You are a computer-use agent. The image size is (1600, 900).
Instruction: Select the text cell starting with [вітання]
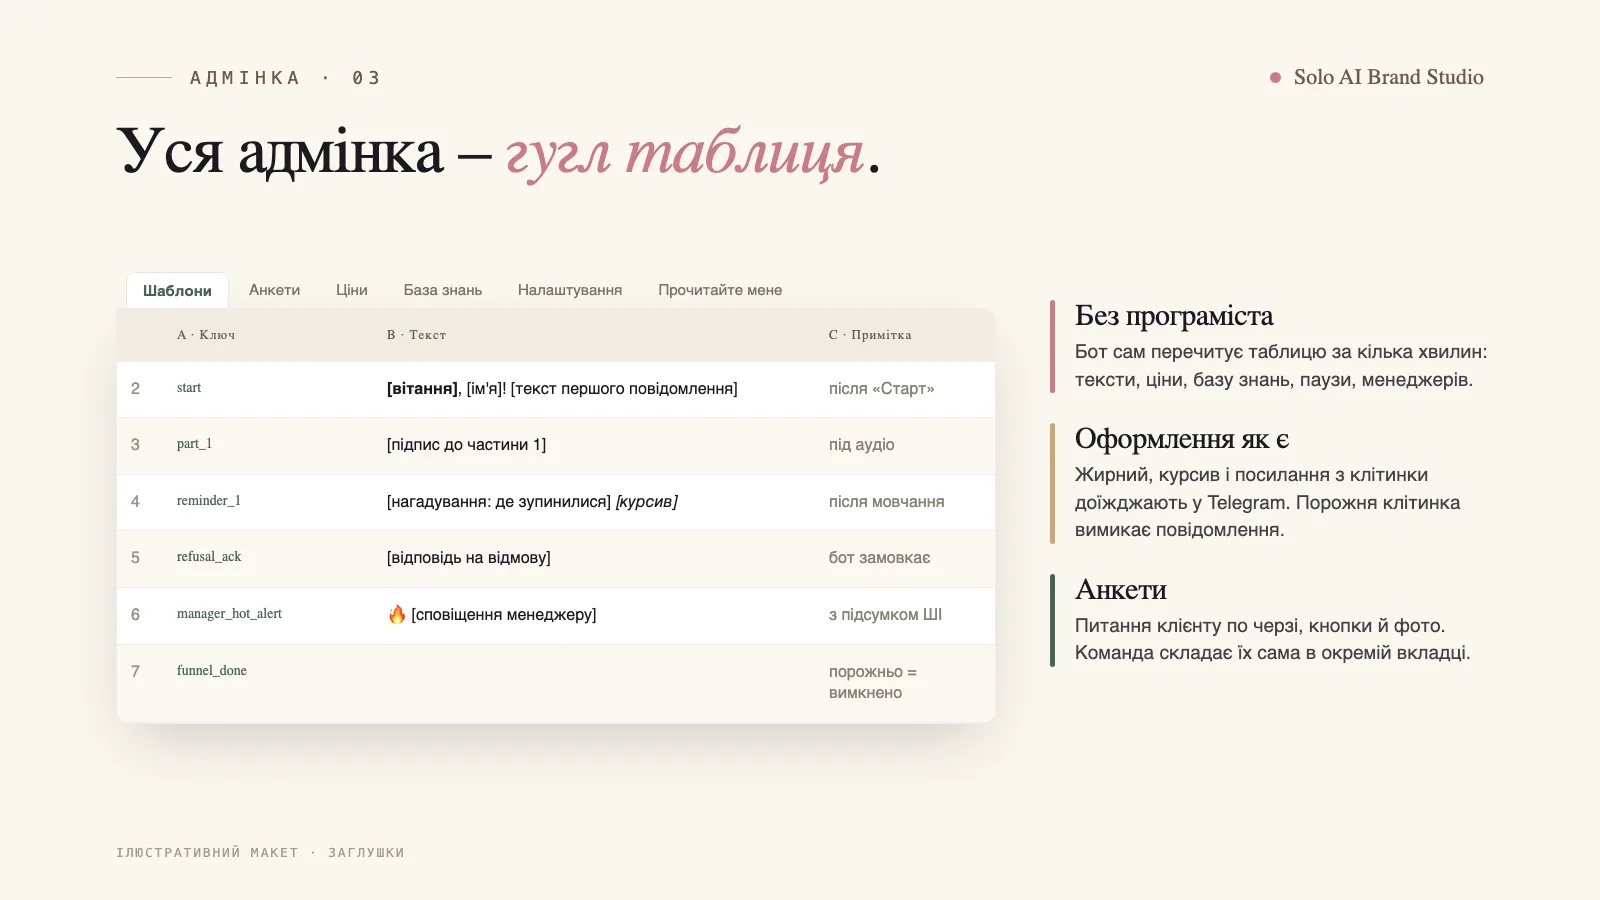coord(562,389)
